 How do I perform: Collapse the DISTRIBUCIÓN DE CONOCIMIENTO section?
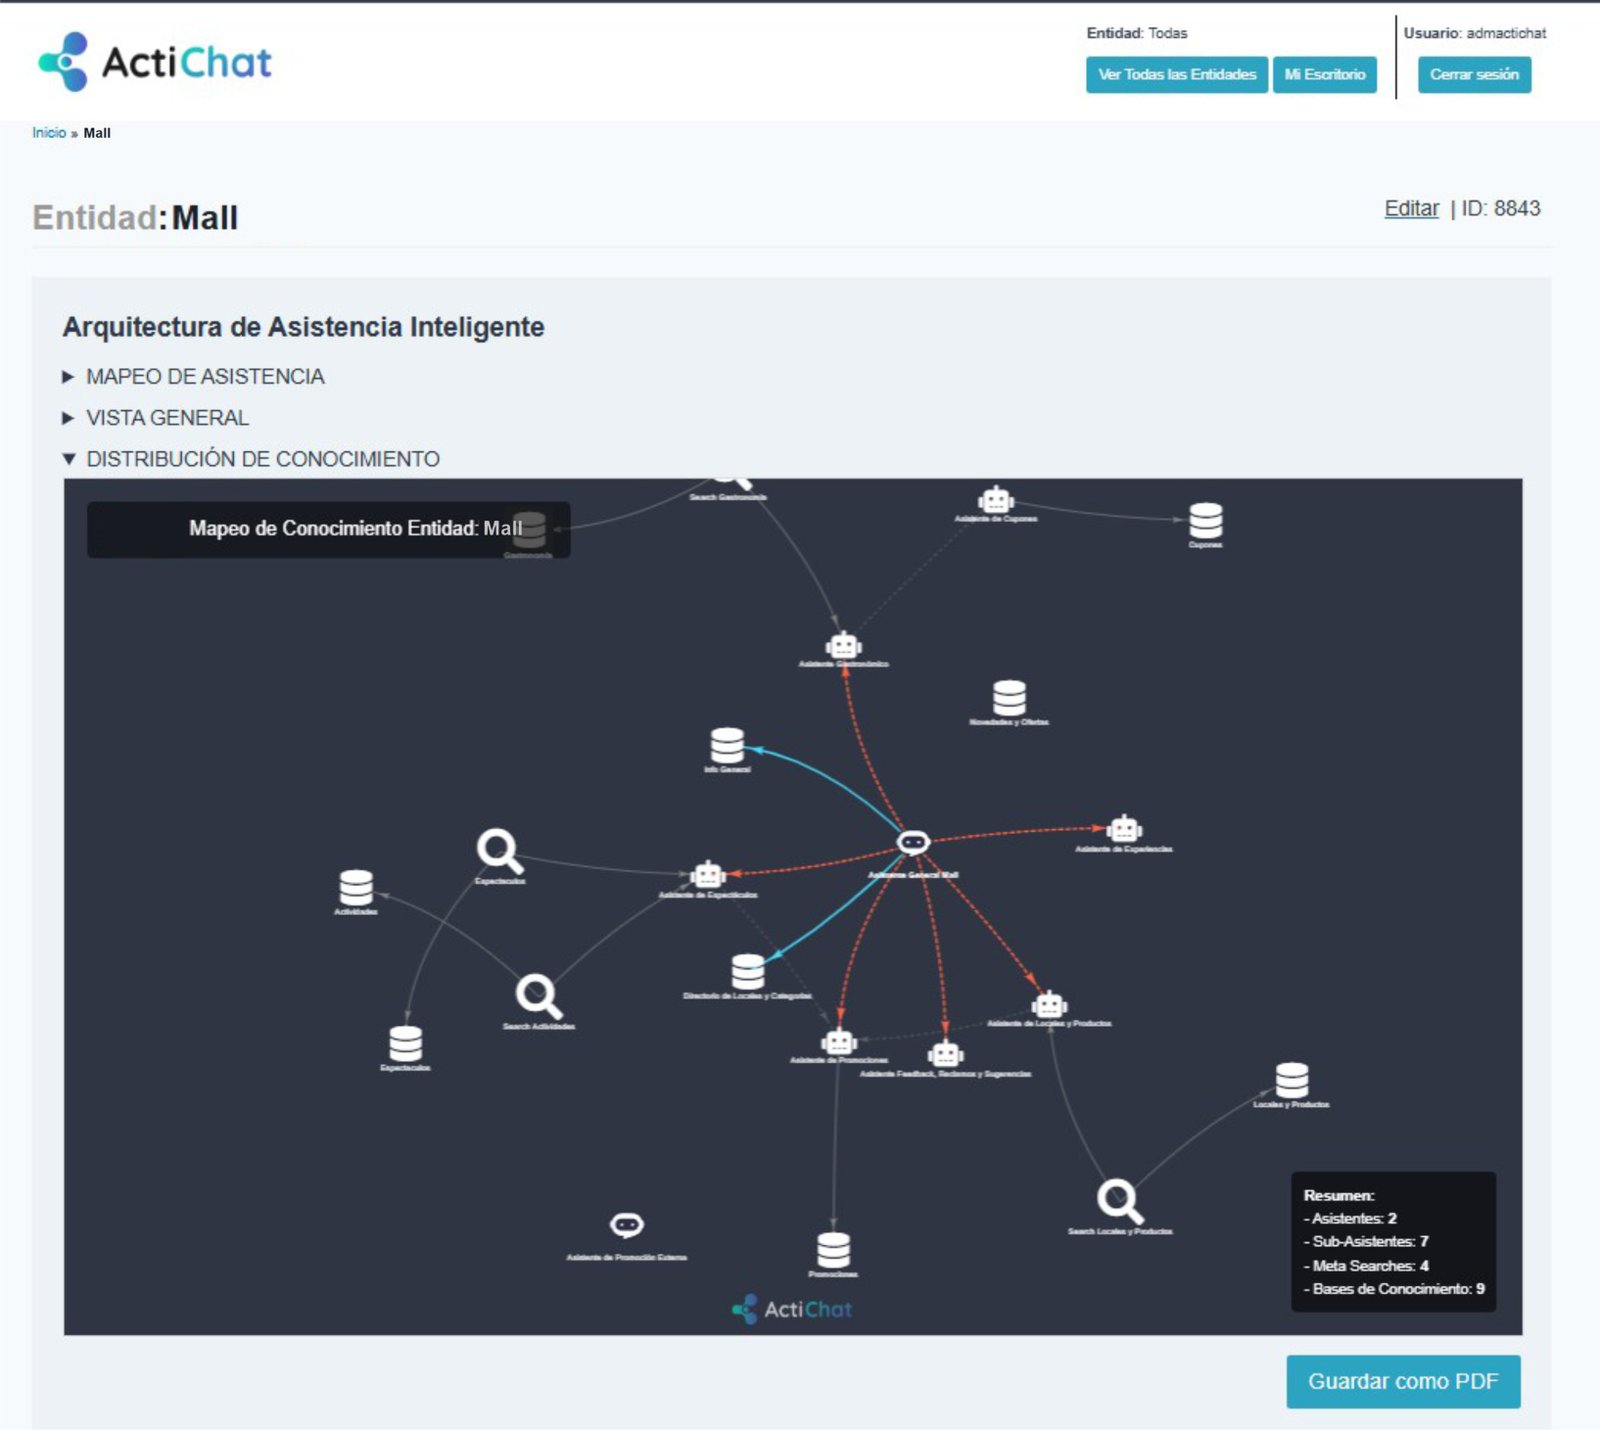click(x=262, y=459)
